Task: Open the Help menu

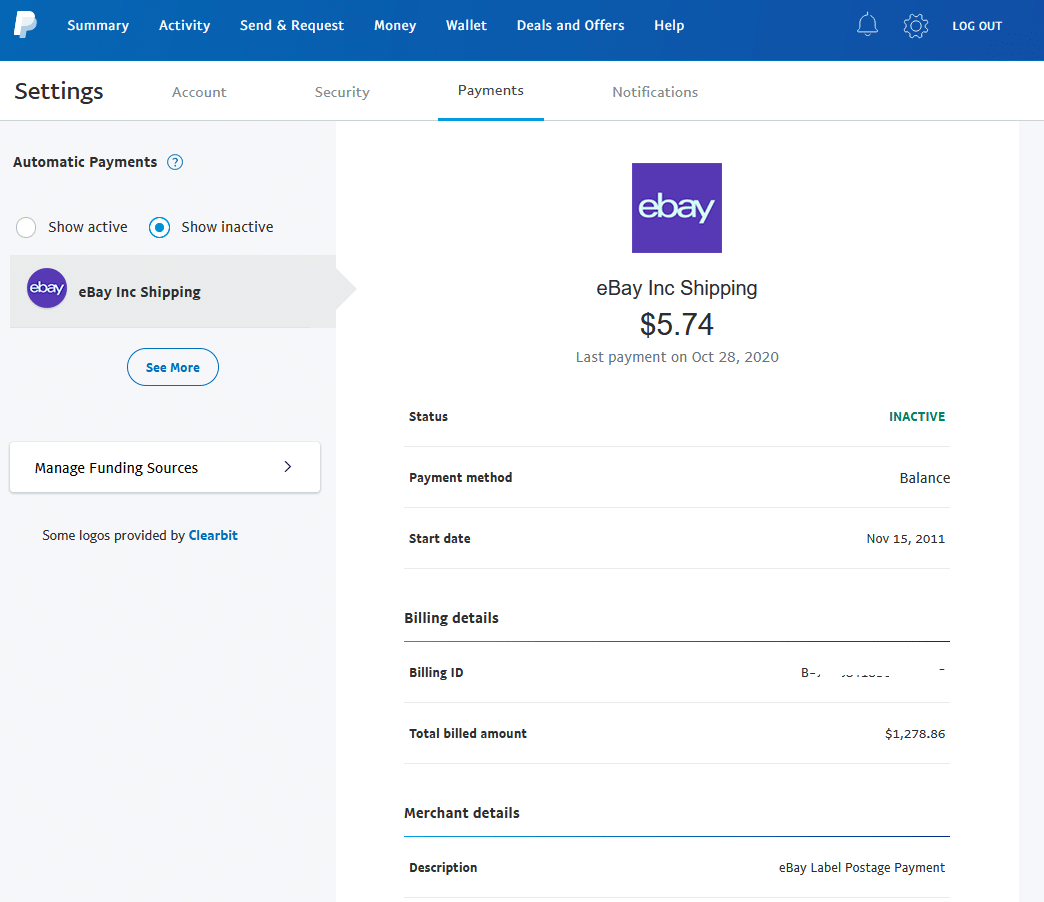Action: click(669, 25)
